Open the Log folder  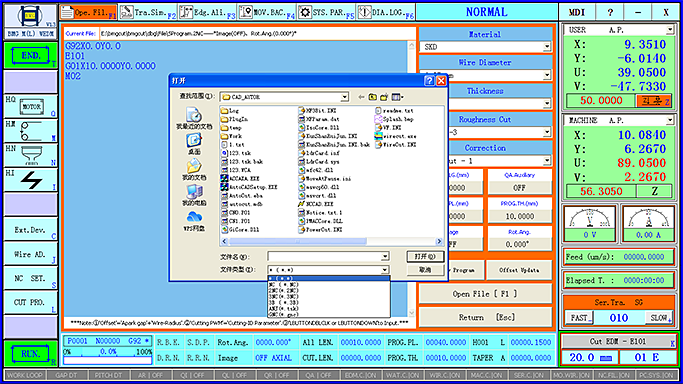(x=230, y=111)
